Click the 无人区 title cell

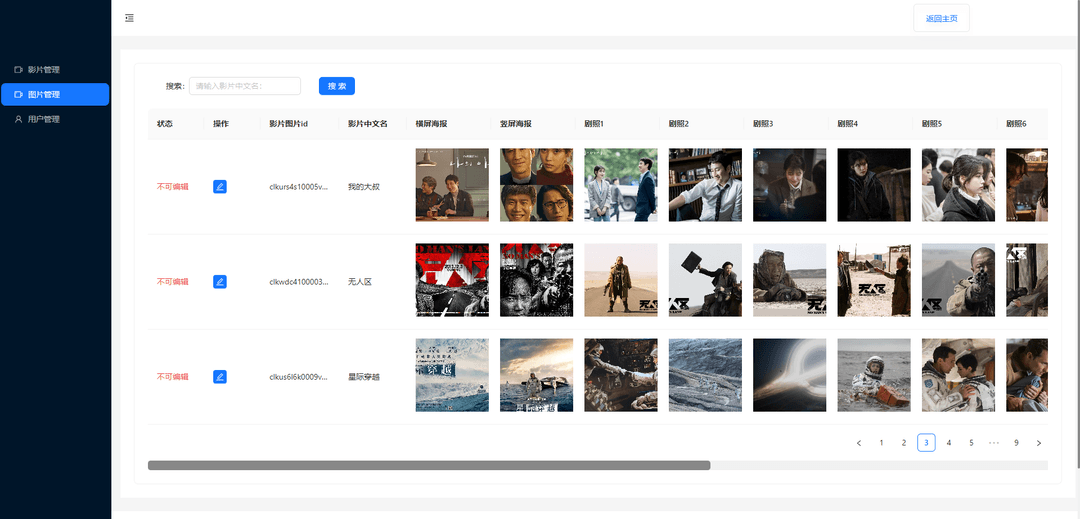point(360,282)
